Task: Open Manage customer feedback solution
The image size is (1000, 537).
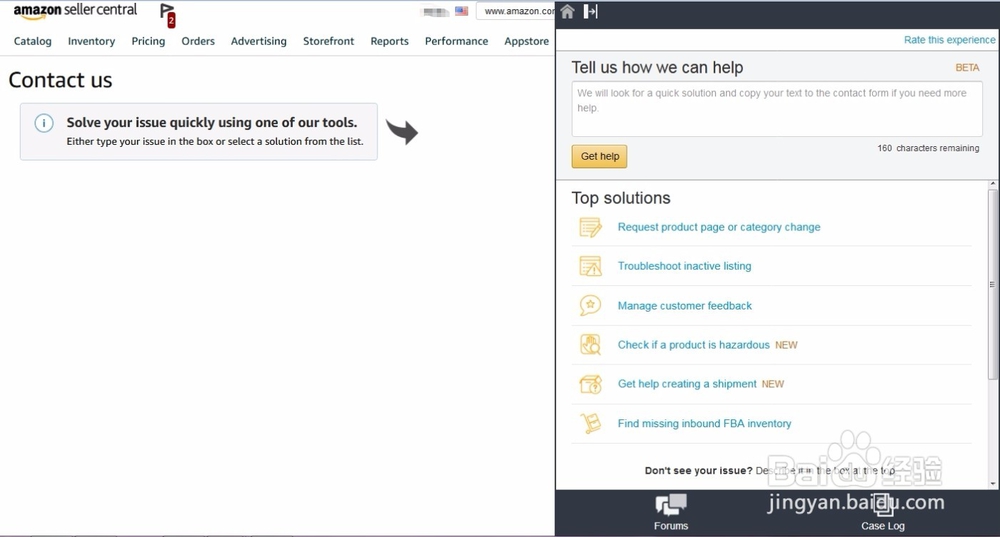Action: pyautogui.click(x=684, y=305)
